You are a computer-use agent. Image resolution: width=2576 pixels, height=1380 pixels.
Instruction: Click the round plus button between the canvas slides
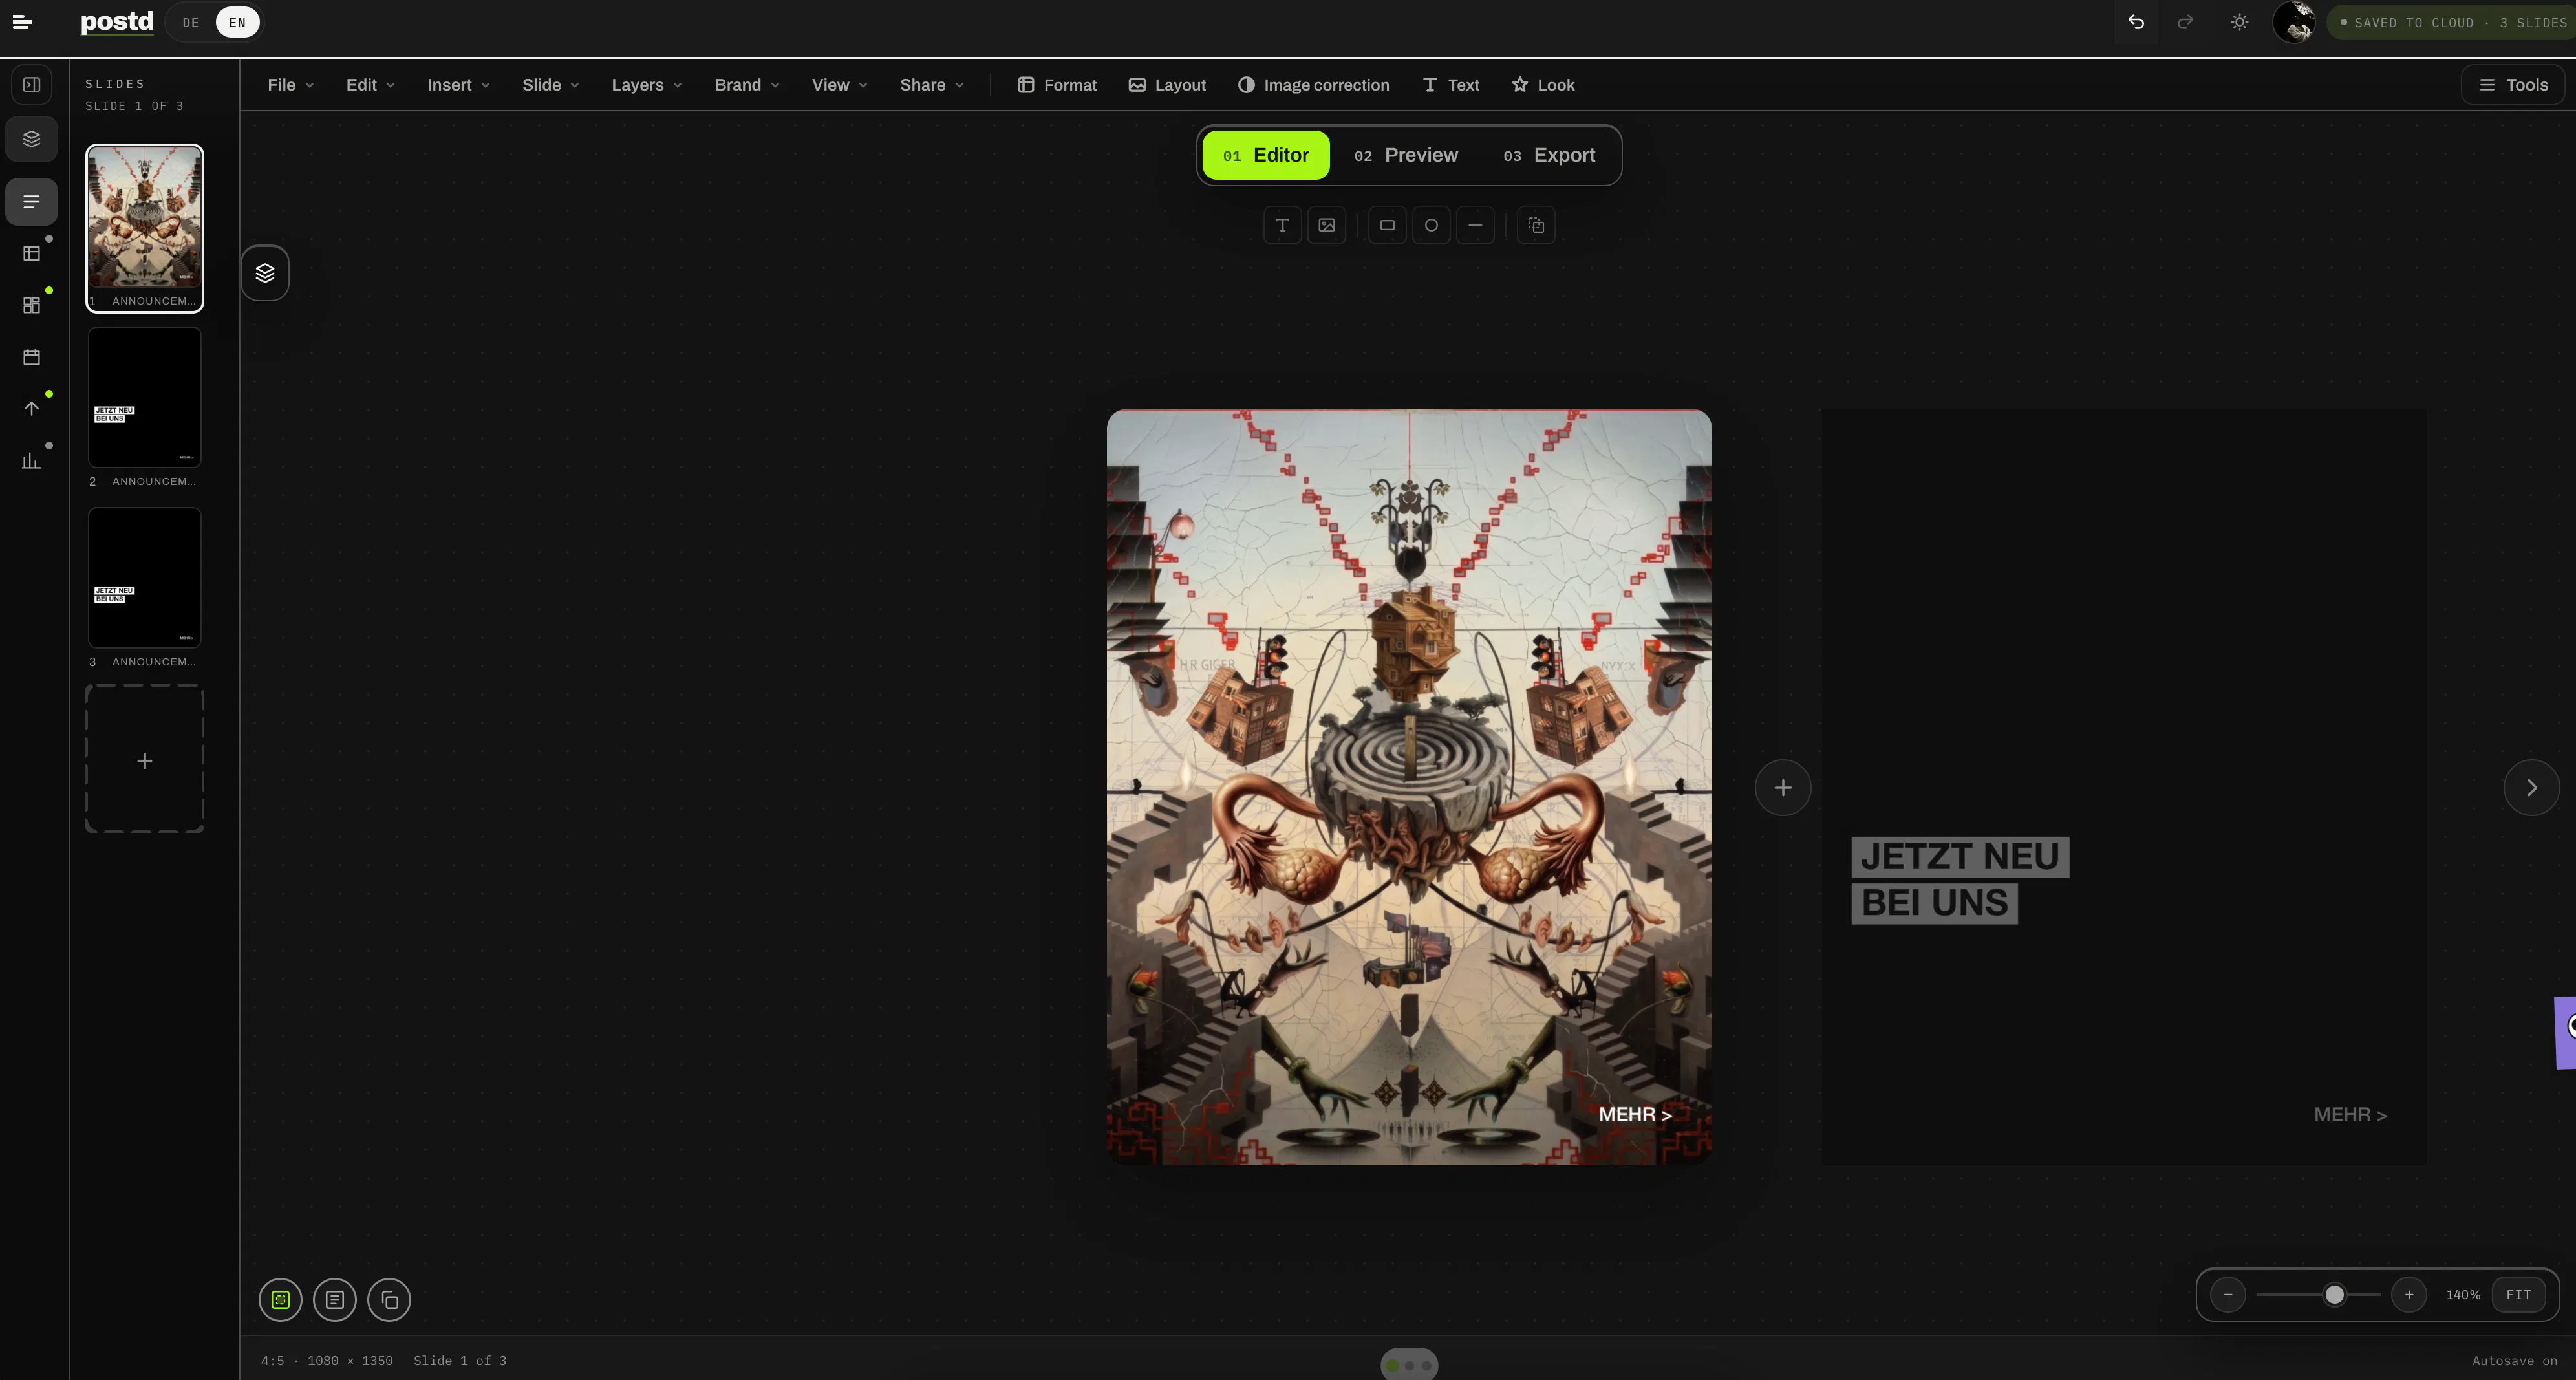(x=1783, y=788)
